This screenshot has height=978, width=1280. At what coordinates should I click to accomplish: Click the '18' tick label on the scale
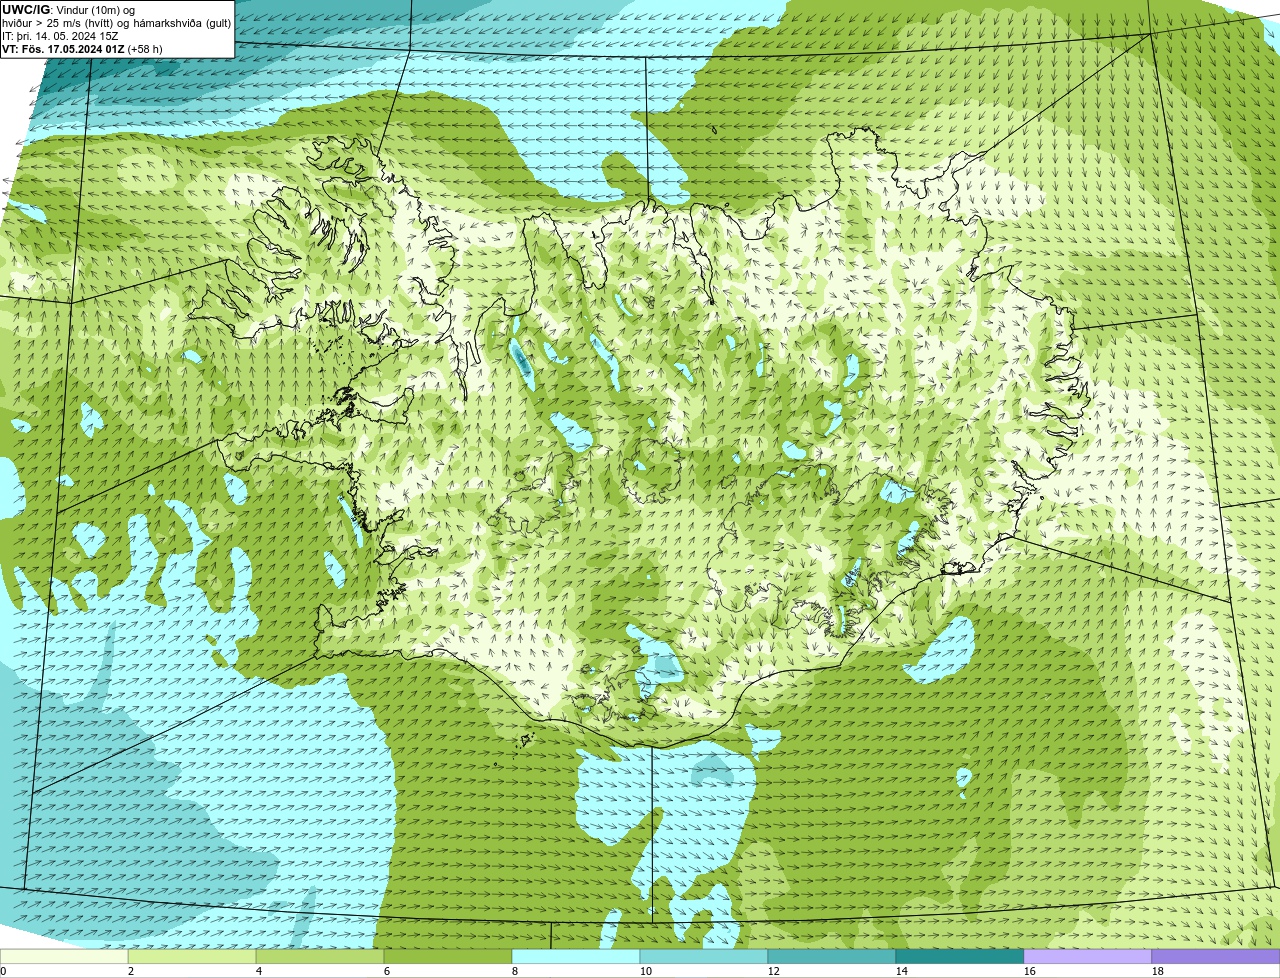[1157, 971]
